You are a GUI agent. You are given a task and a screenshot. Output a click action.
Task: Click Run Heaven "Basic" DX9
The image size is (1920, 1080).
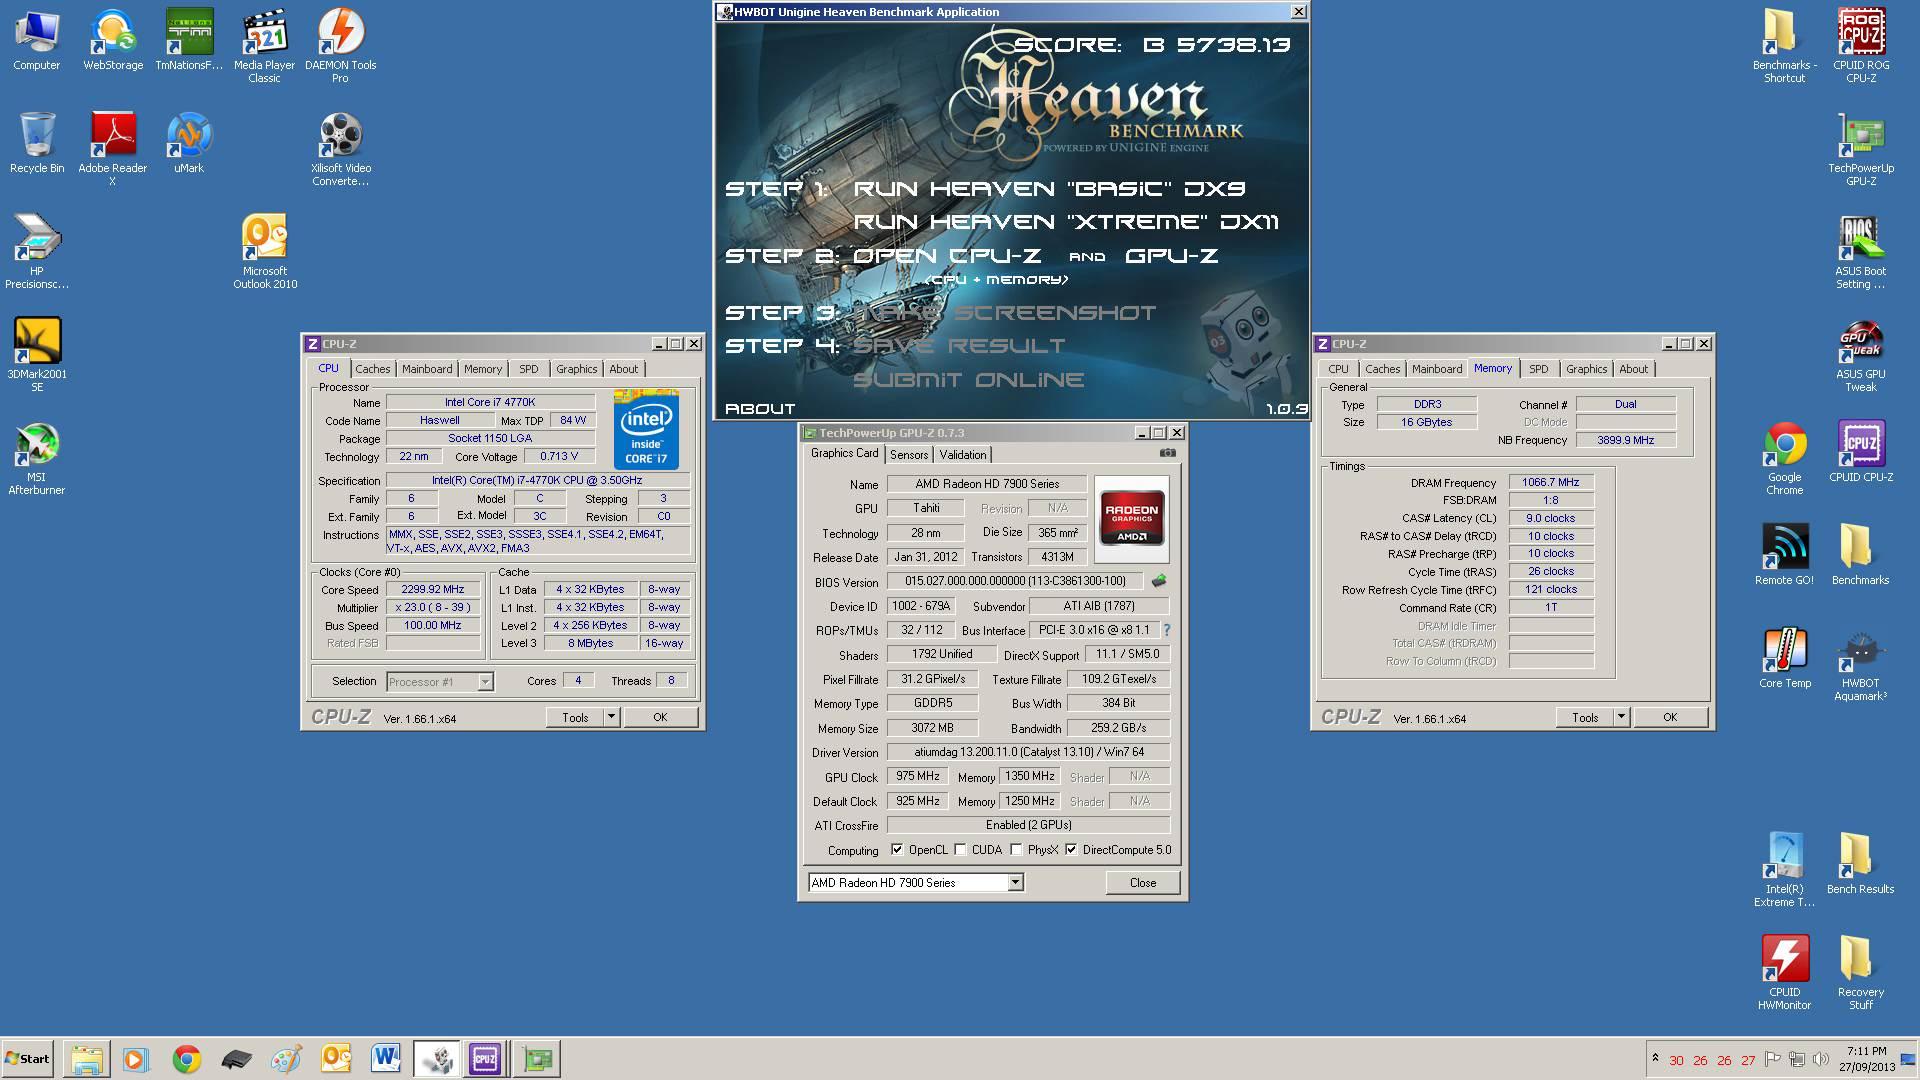pos(1048,188)
